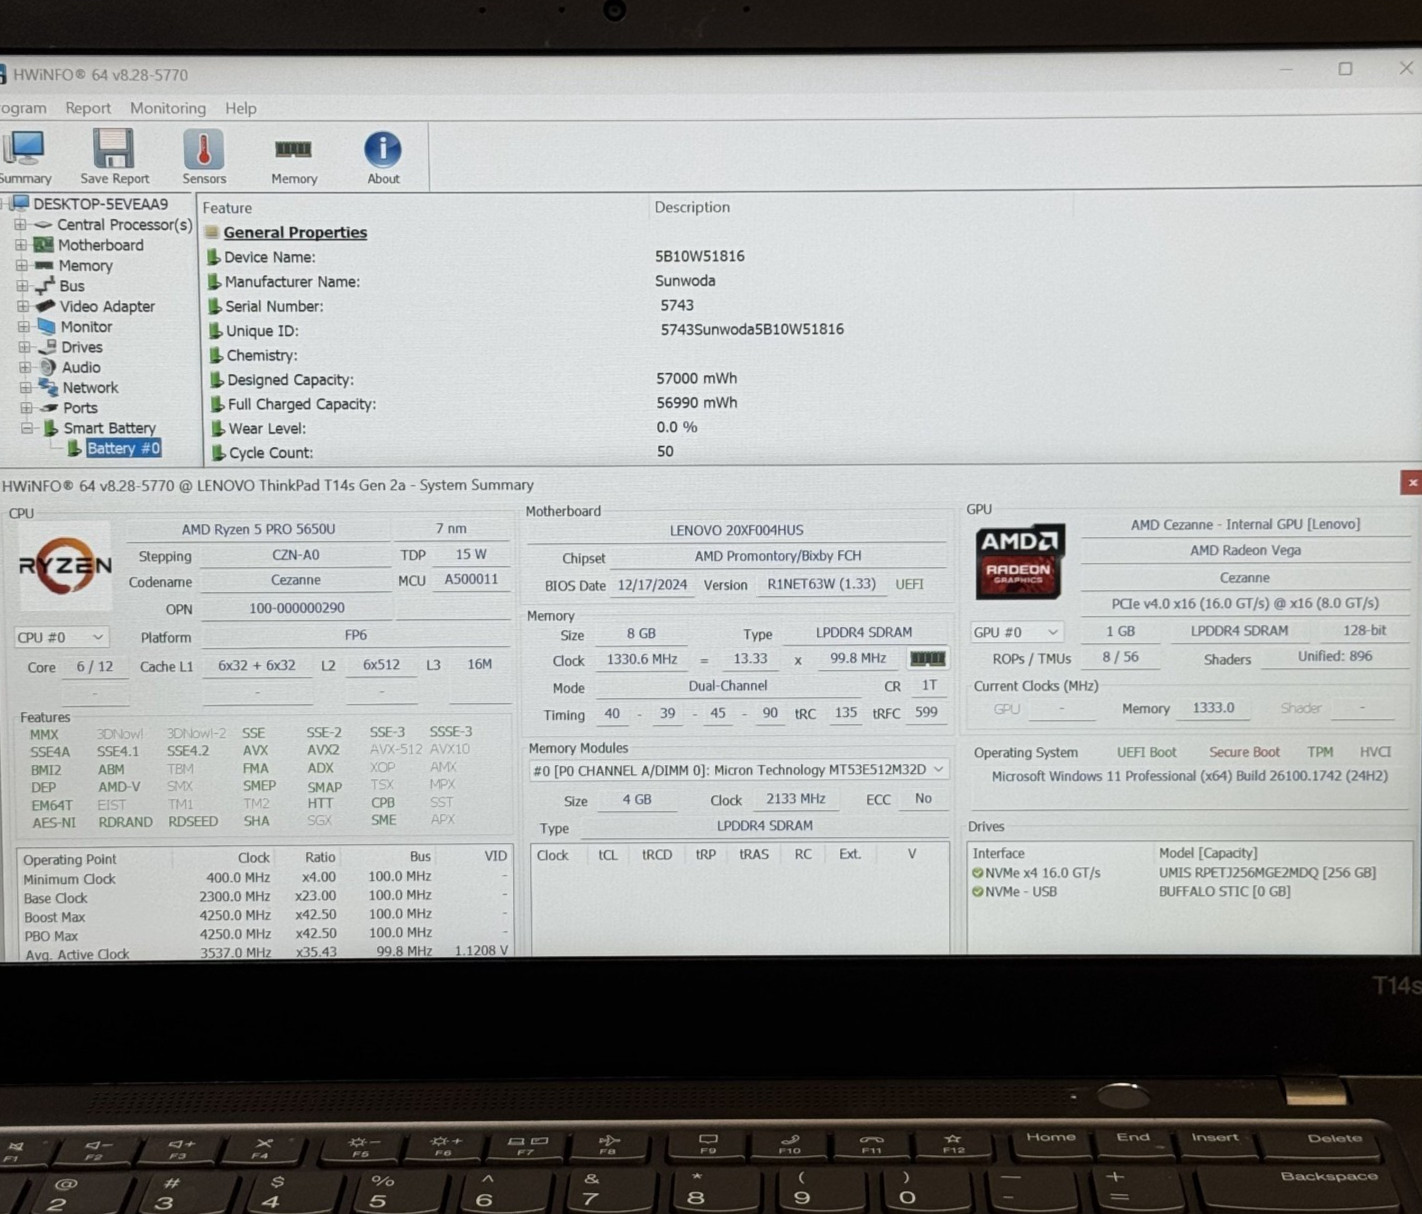
Task: Open the Report menu
Action: pos(88,108)
